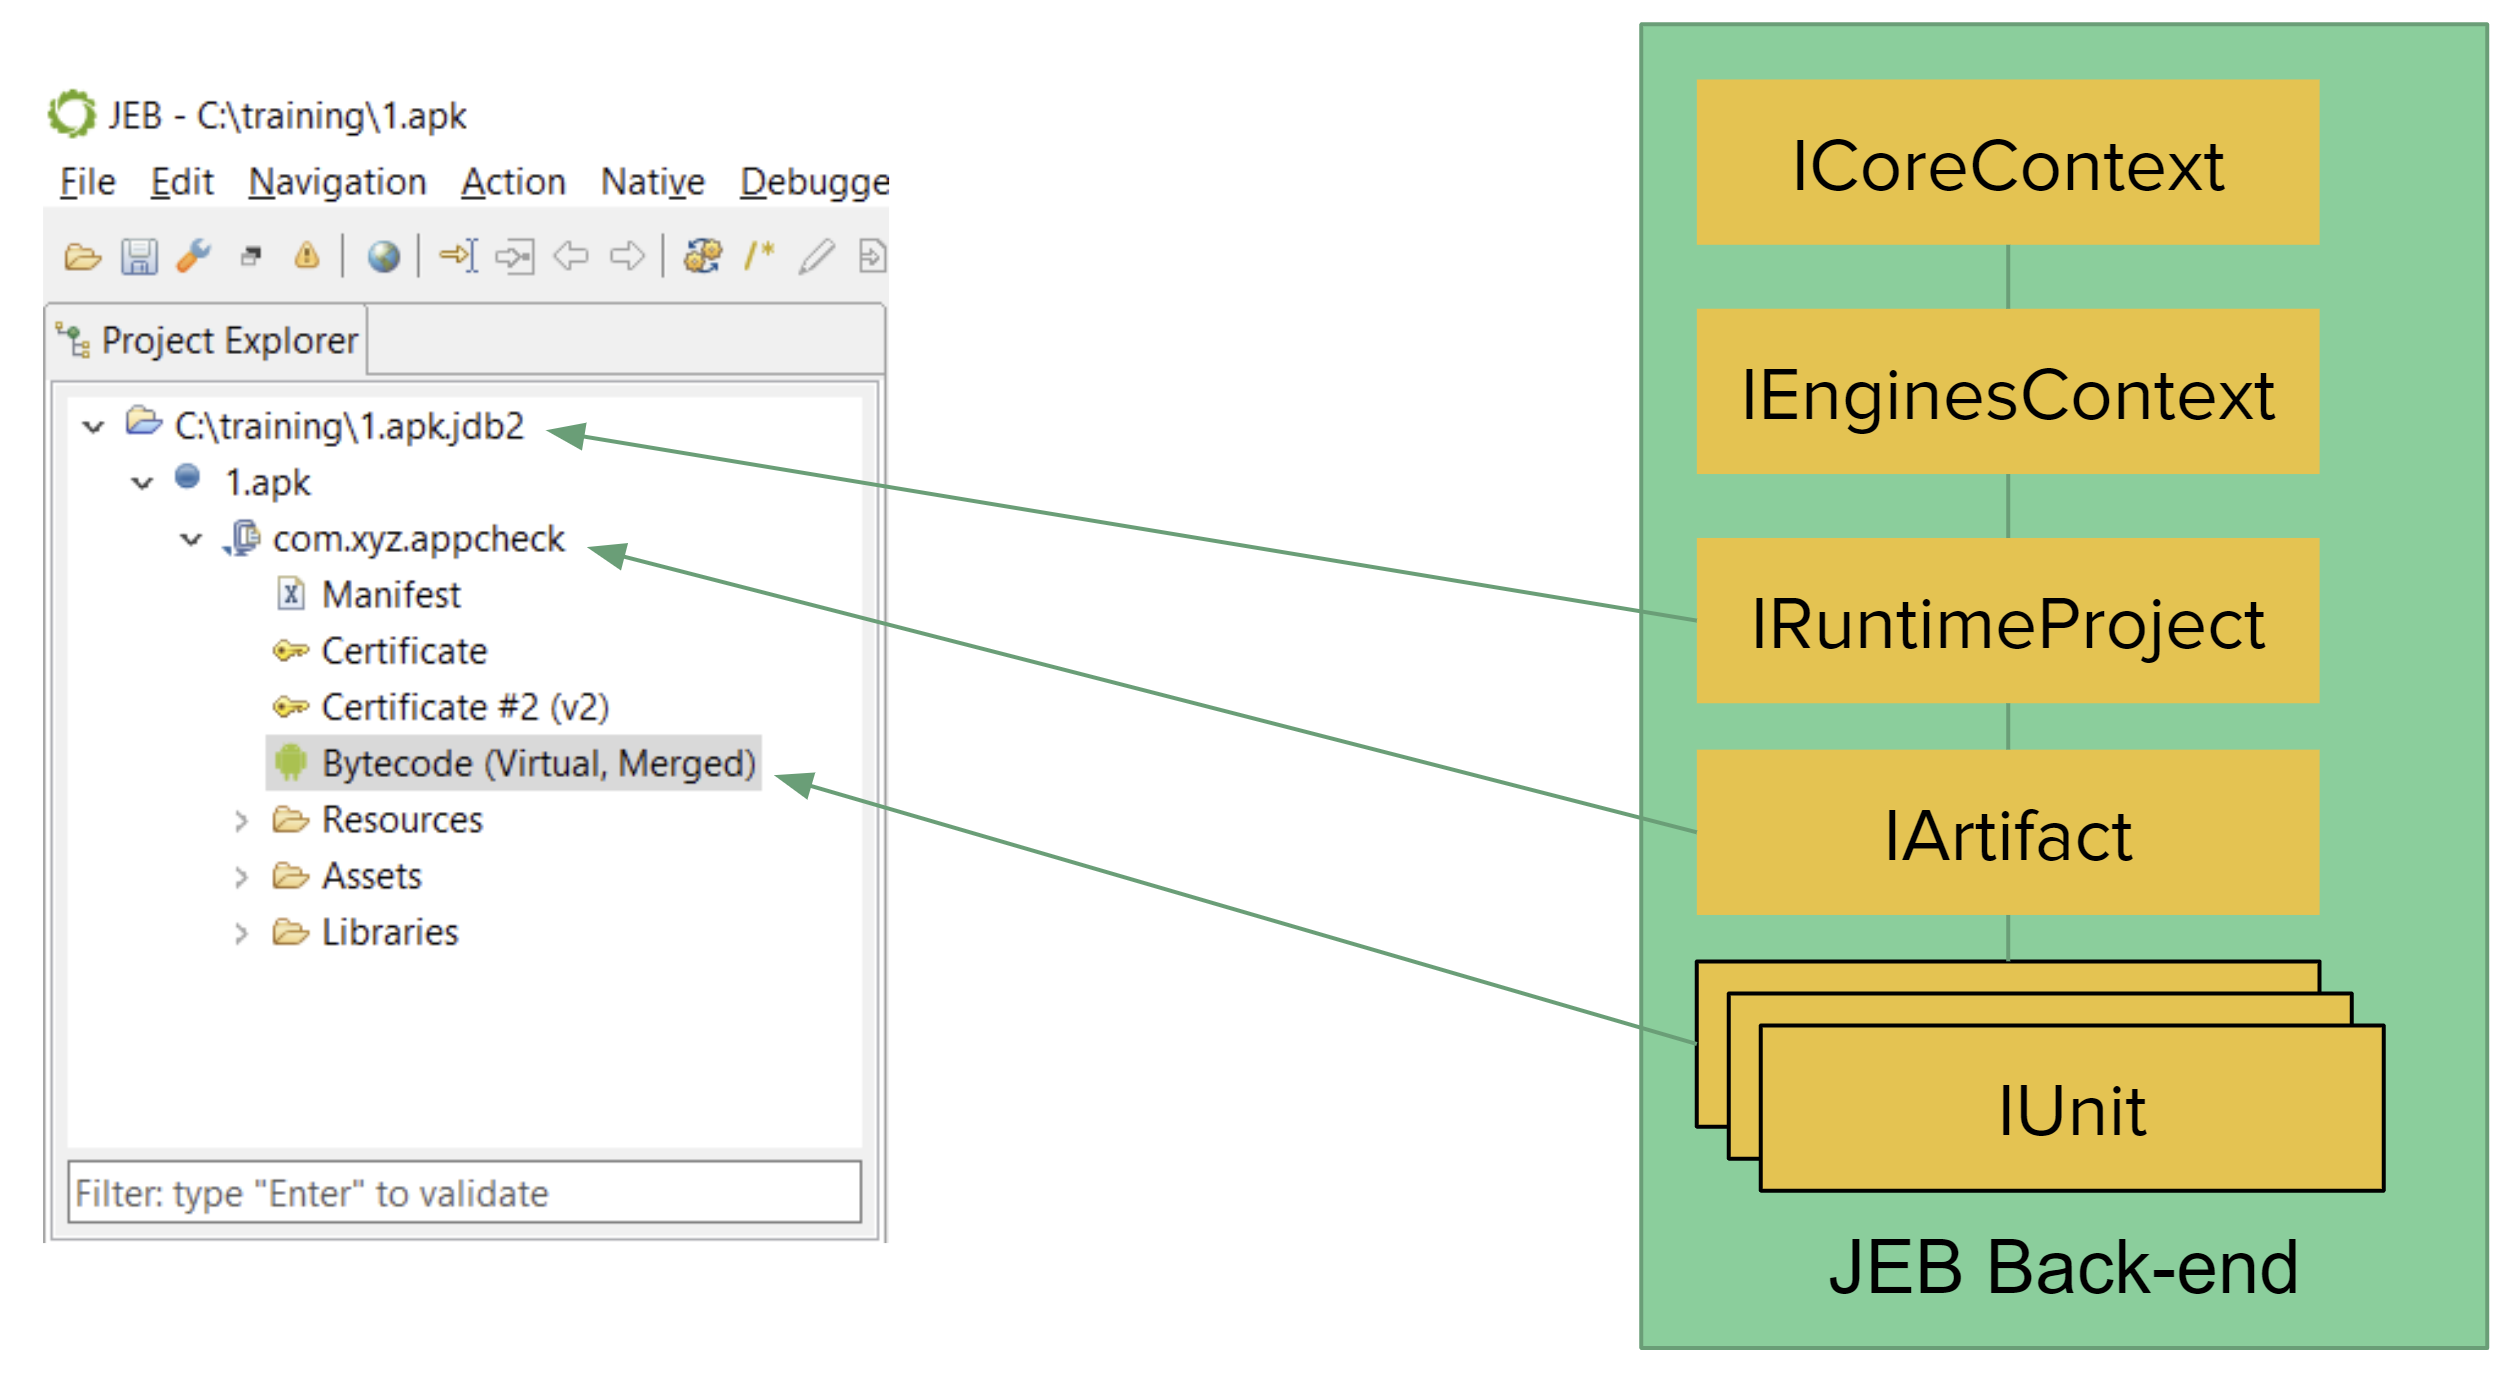Screen dimensions: 2511x1380
Task: Click the folder icon beside Resources
Action: (x=291, y=820)
